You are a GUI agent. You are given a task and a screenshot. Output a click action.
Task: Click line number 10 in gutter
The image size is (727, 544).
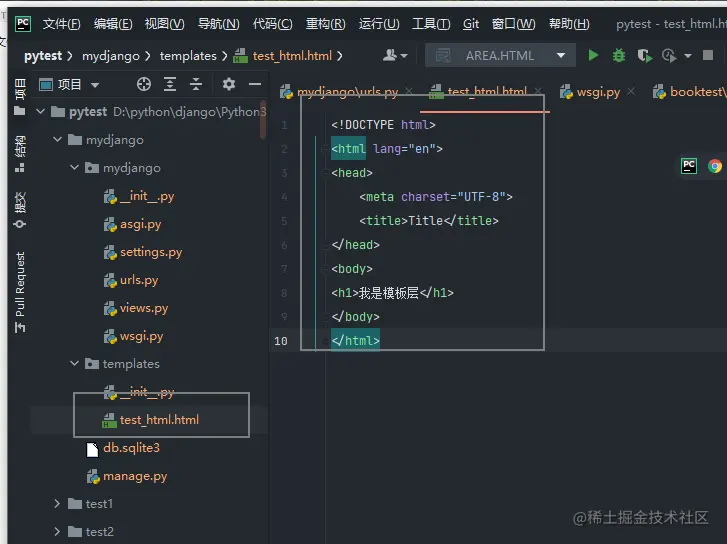pyautogui.click(x=281, y=341)
